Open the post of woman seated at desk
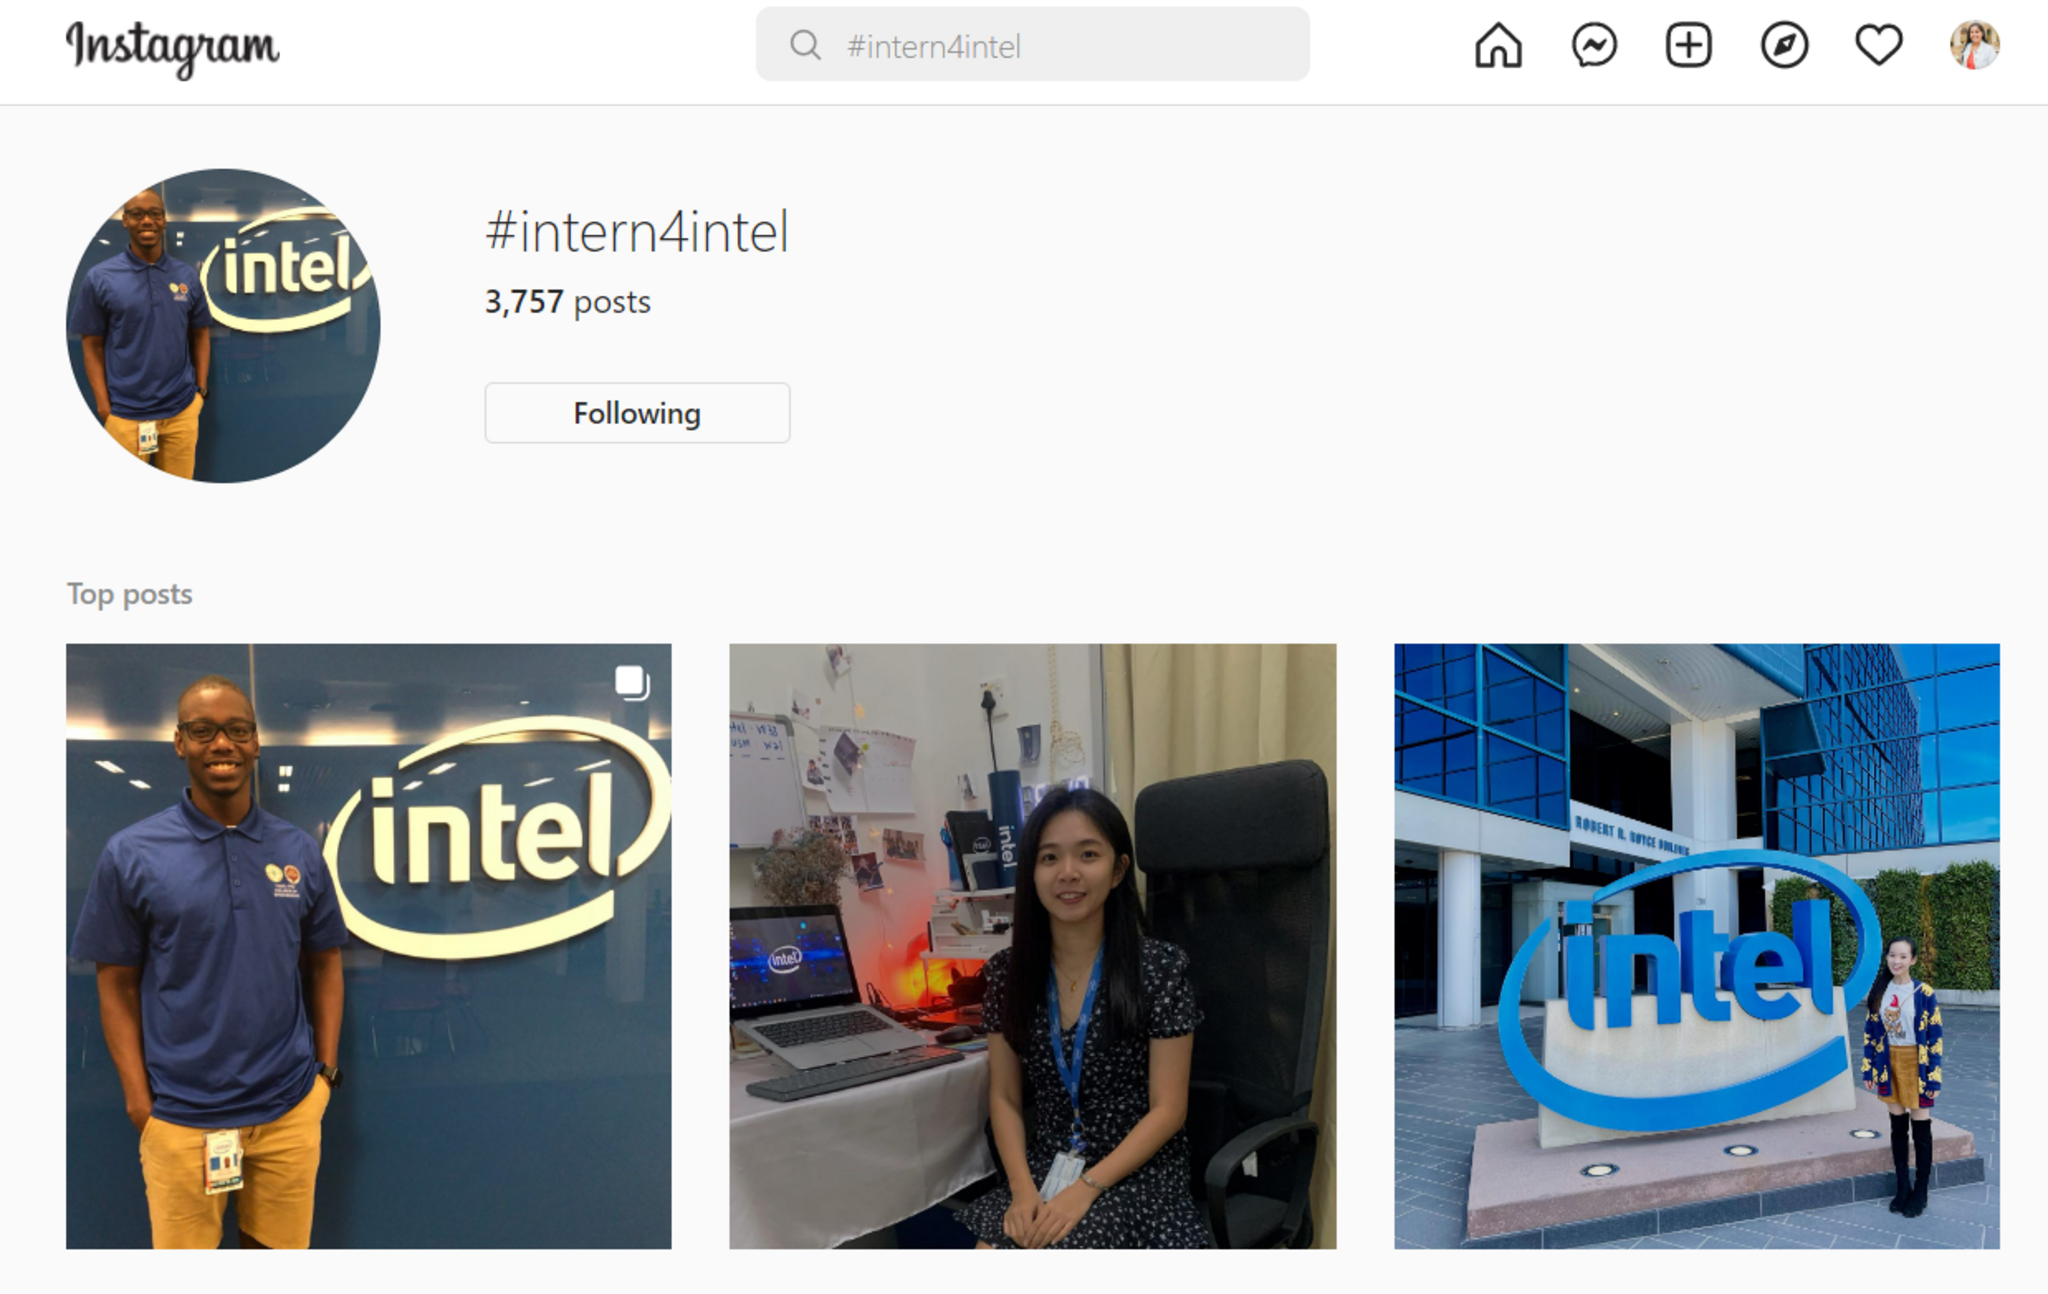Screen dimensions: 2048x1294 coord(1032,945)
